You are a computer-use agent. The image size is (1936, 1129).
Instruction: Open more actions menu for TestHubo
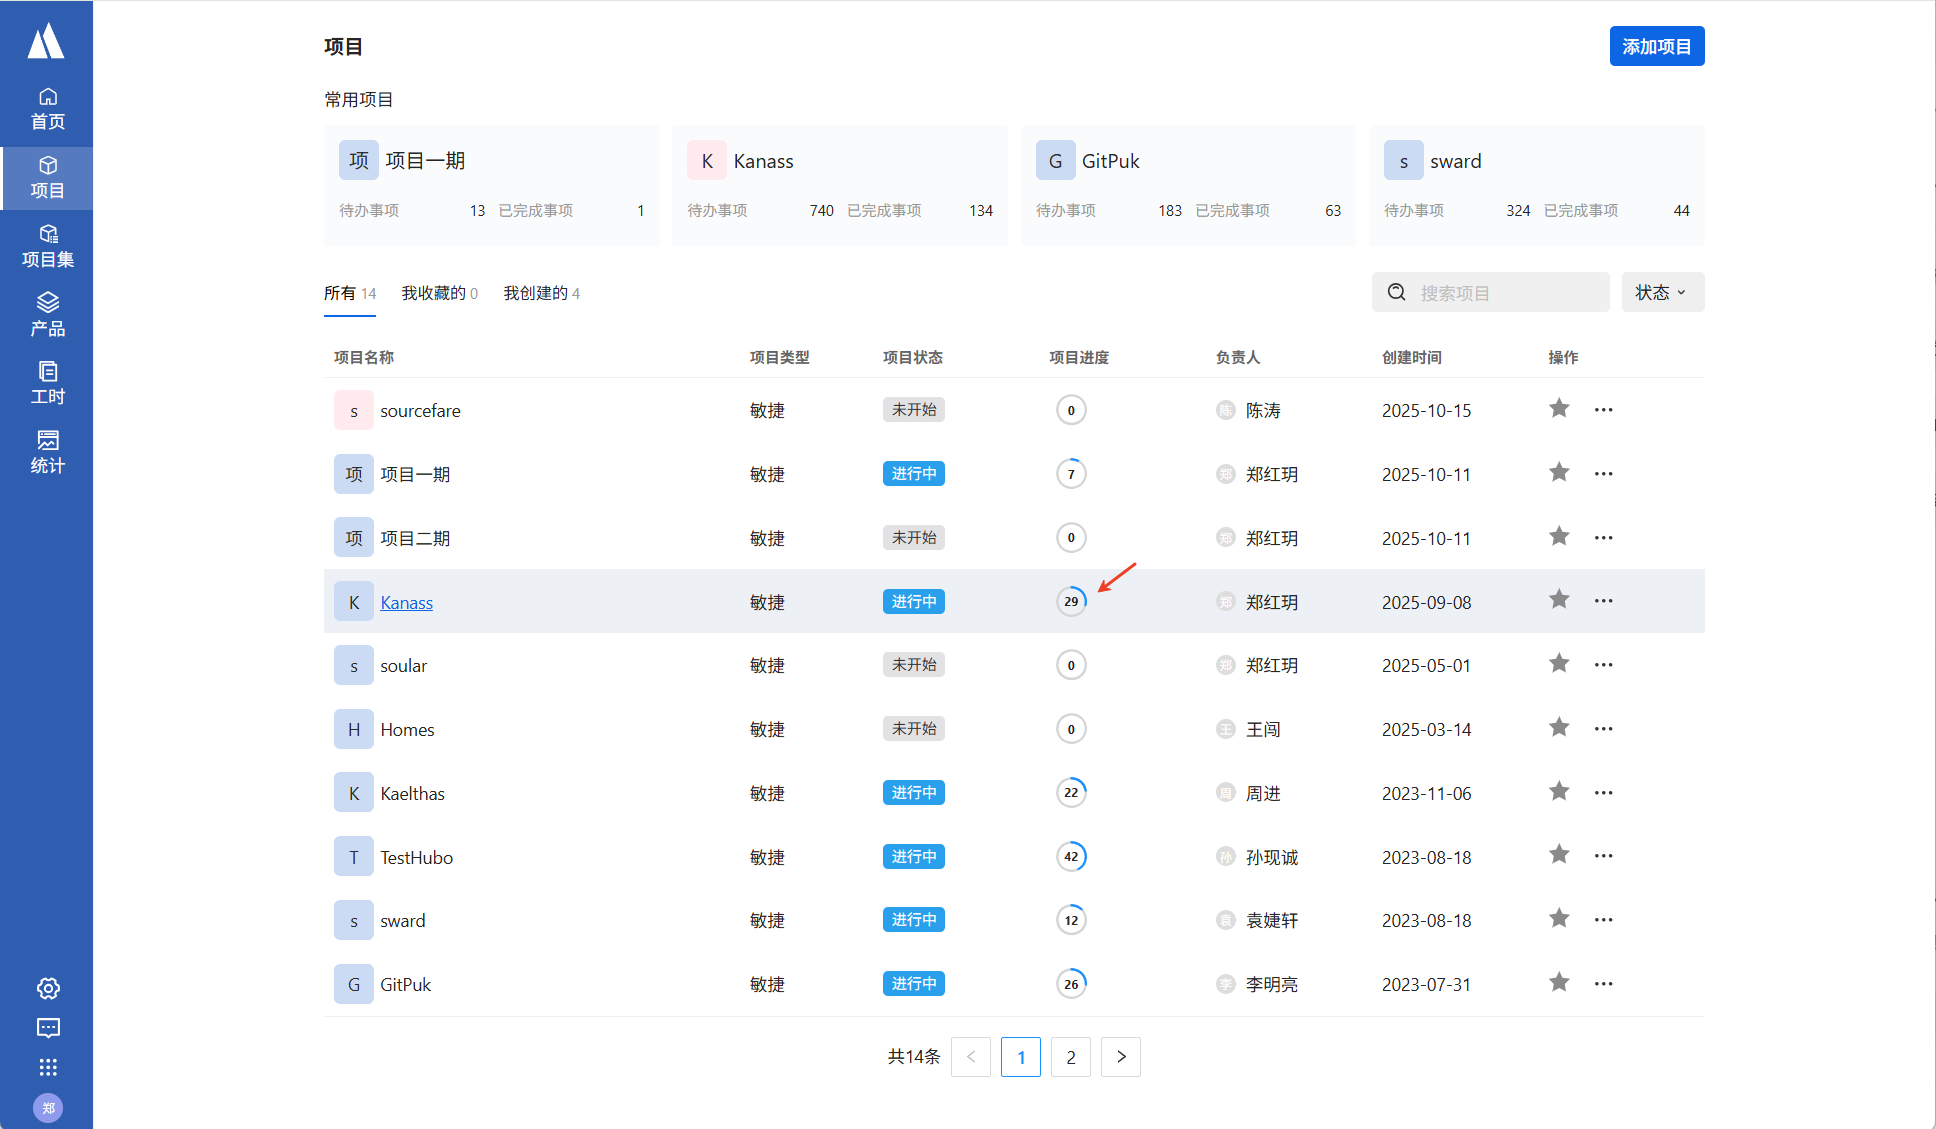pos(1603,856)
